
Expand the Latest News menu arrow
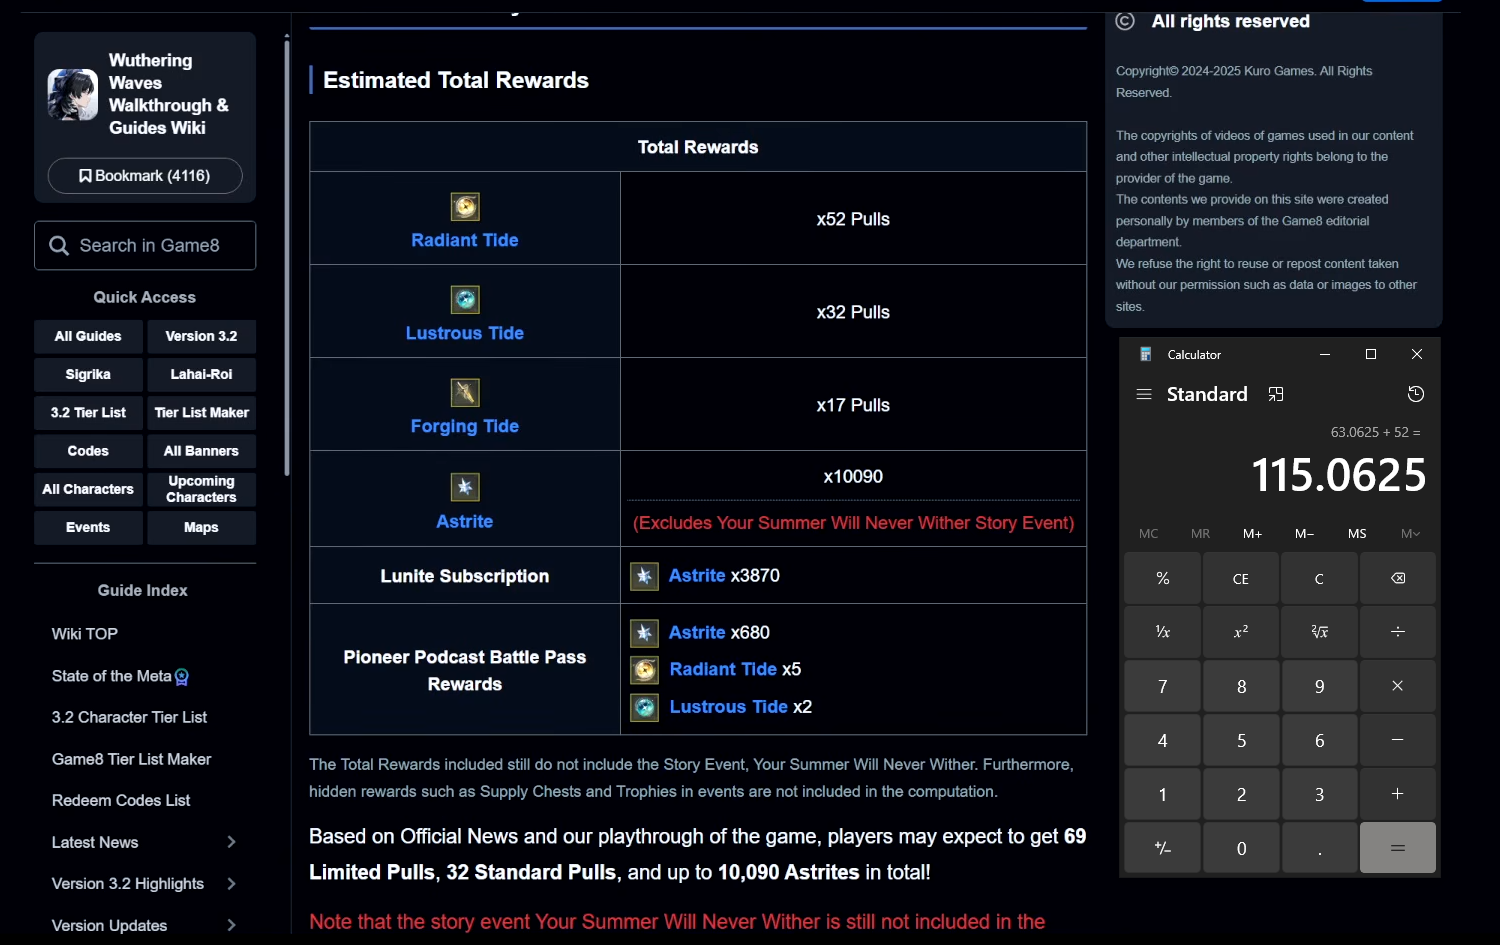(231, 842)
